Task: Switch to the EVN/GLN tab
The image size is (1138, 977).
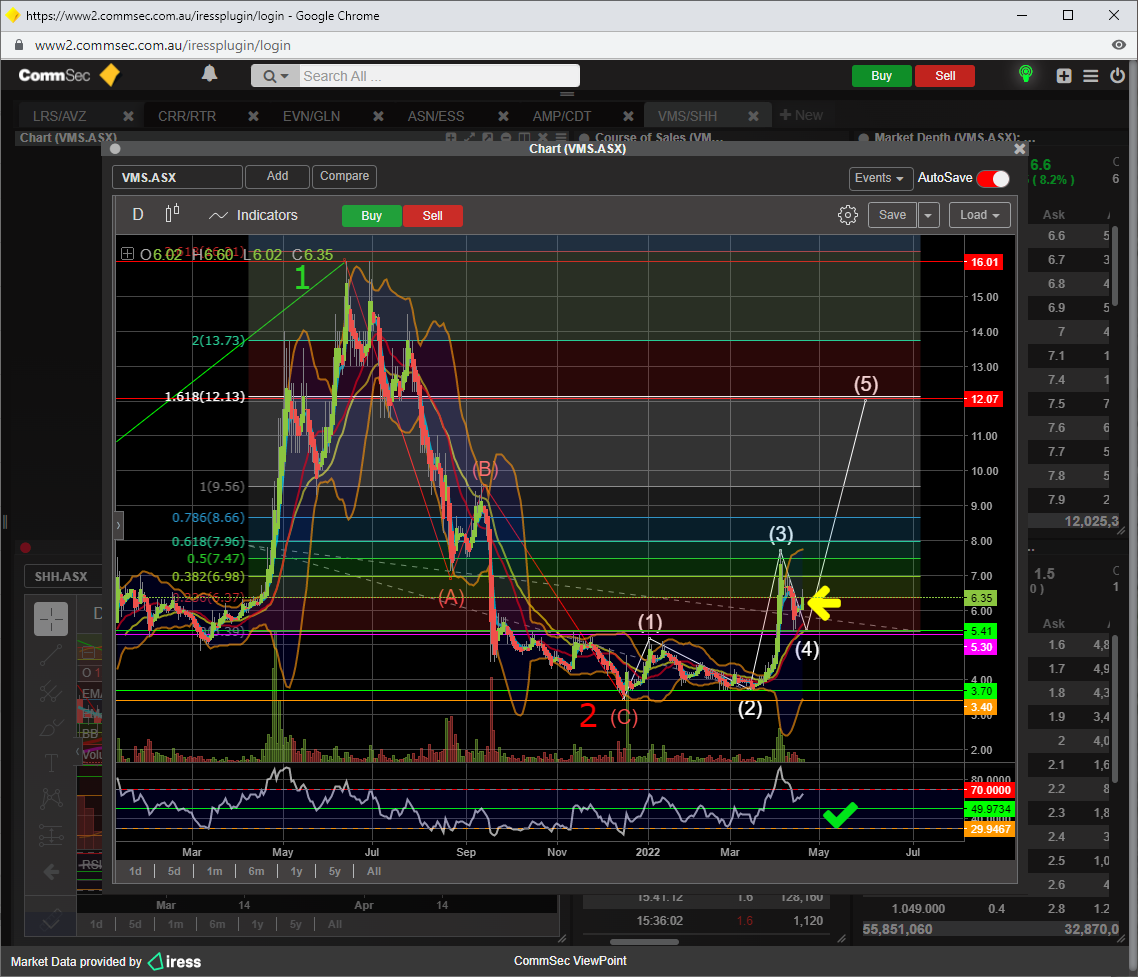Action: click(x=311, y=116)
